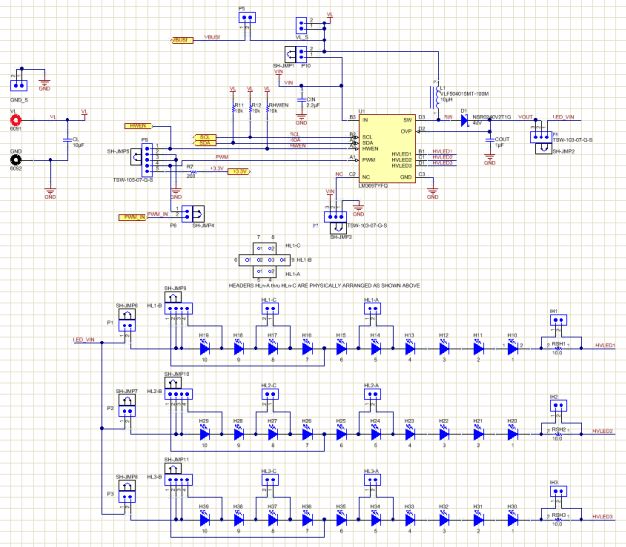Click the IH3 header above RSH3

[558, 491]
